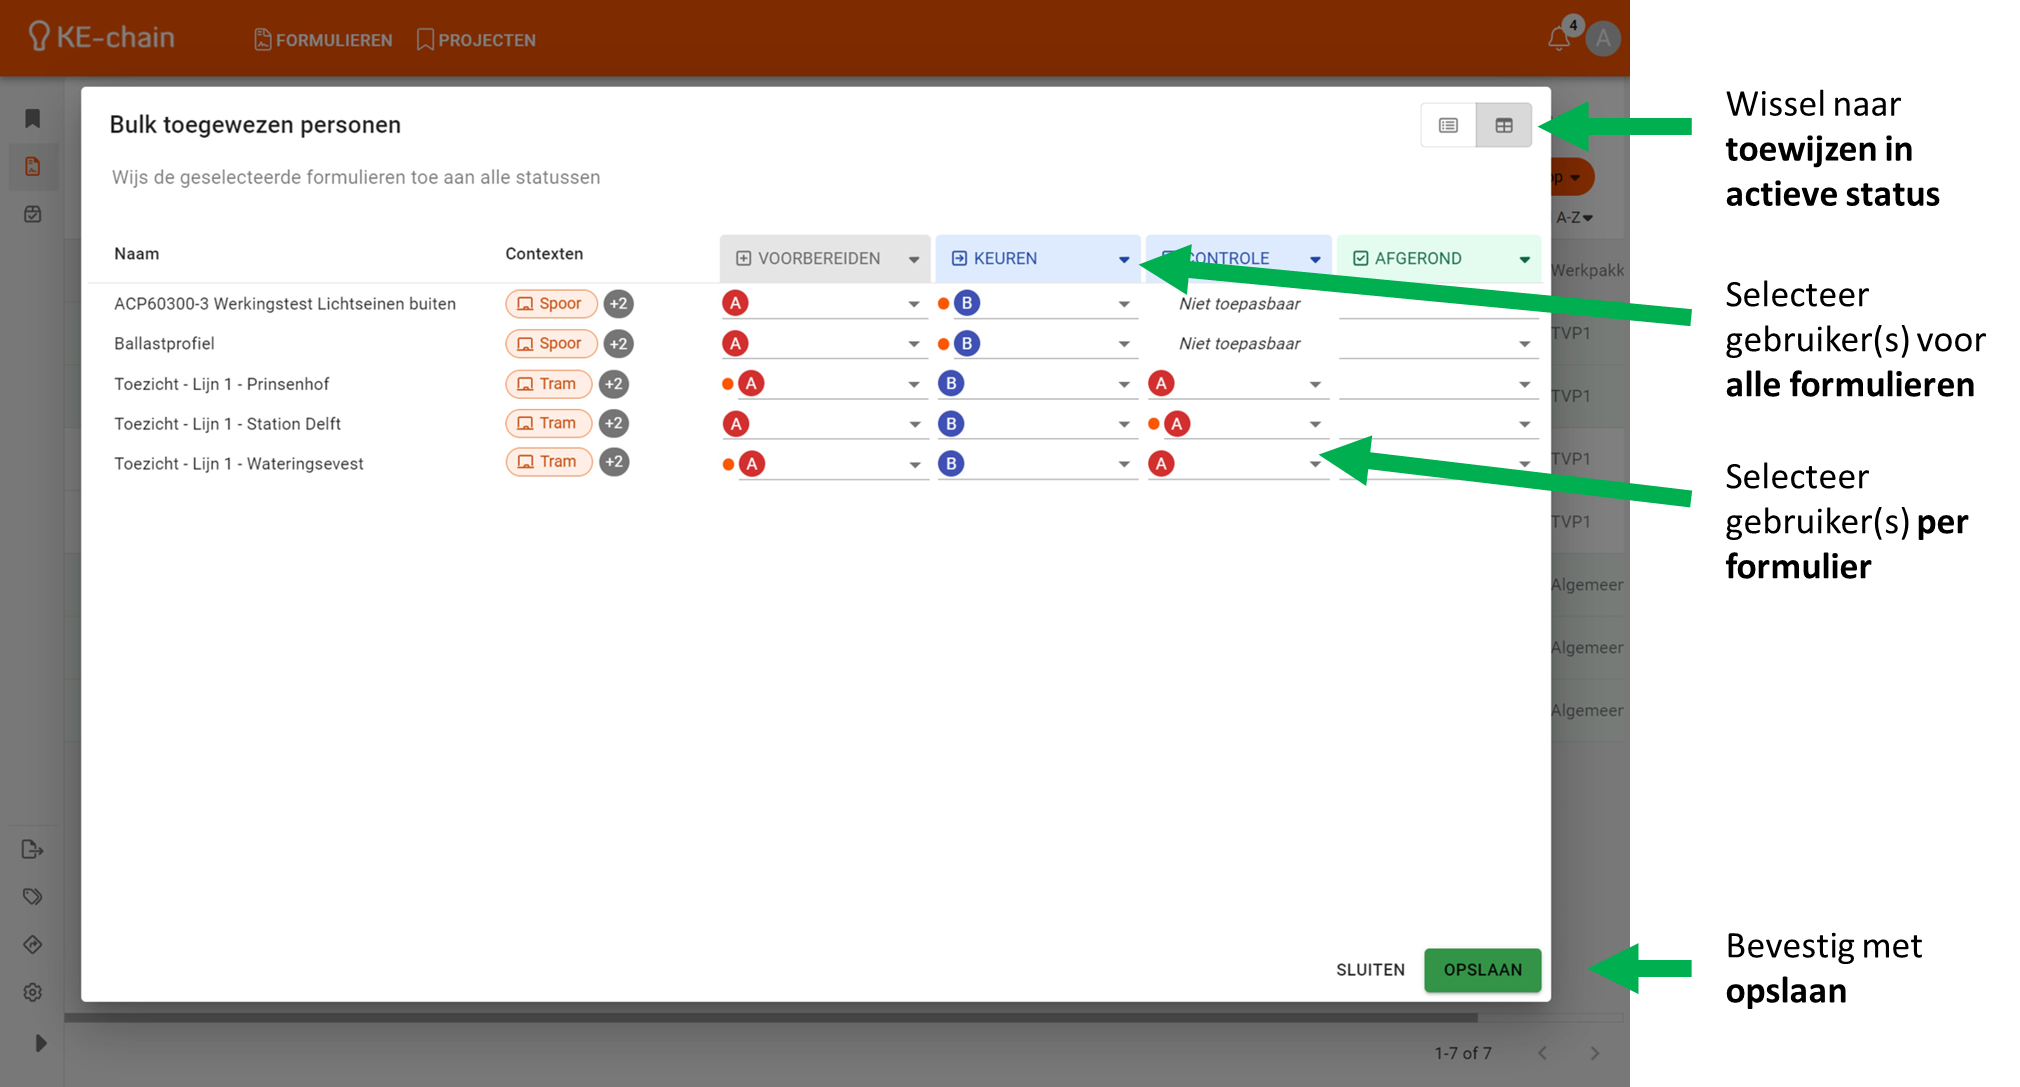Click the bookmark icon in the left sidebar
Screen dimensions: 2020x1087
[x=33, y=119]
